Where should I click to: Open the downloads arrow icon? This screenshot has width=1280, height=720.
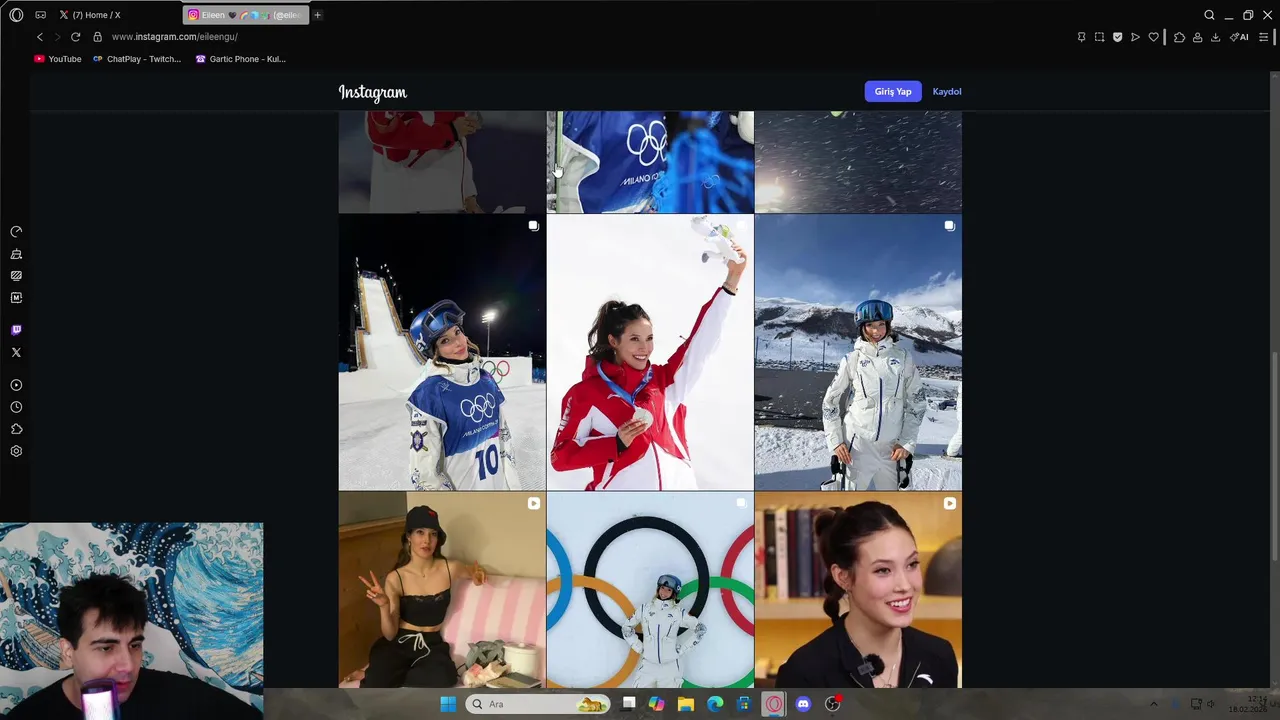(1215, 37)
